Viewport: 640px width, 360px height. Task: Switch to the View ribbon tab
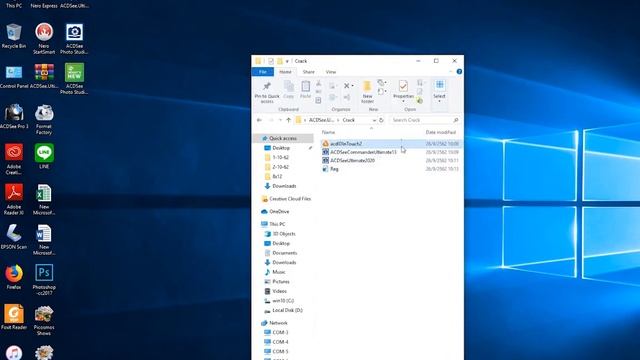click(331, 72)
